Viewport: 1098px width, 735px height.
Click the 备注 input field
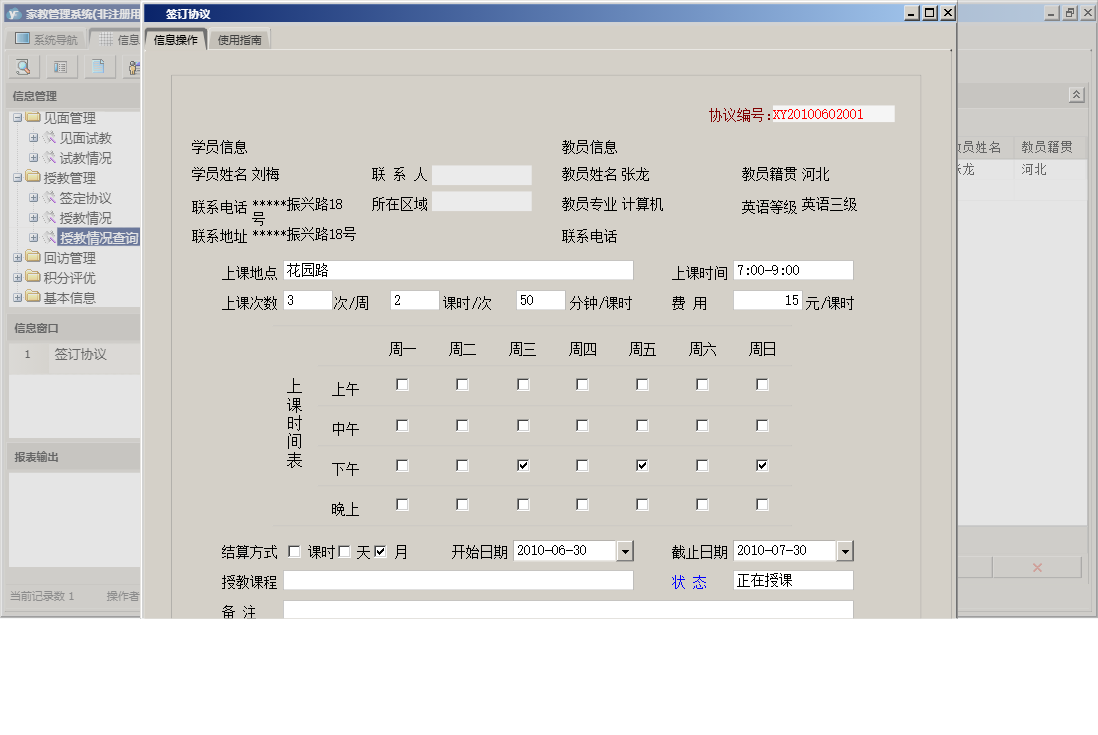coord(568,610)
